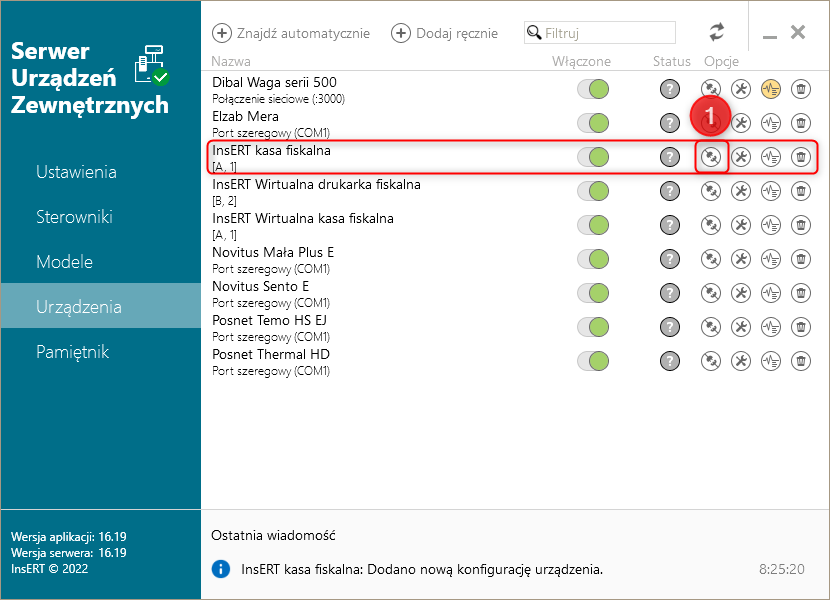Disable the Posnet Thermal HD switch

pos(593,361)
